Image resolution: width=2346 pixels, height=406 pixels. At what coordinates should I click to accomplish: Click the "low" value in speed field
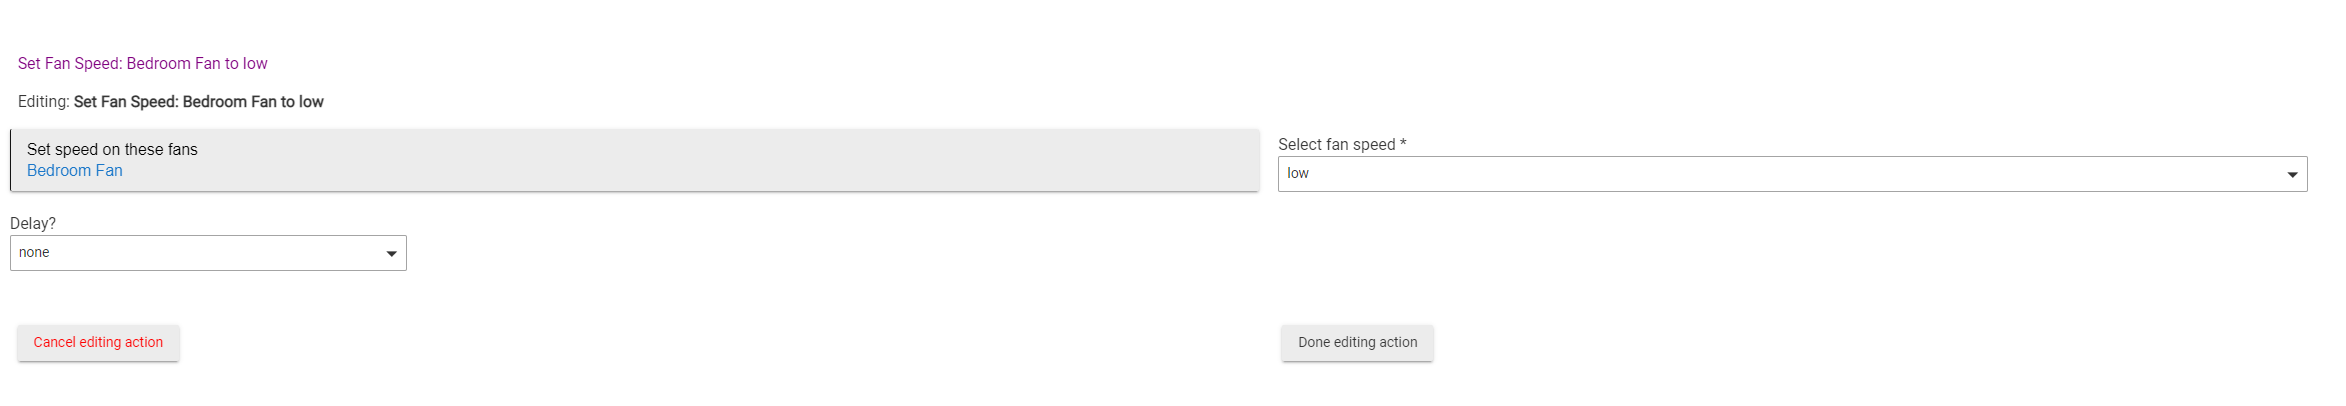(1298, 174)
